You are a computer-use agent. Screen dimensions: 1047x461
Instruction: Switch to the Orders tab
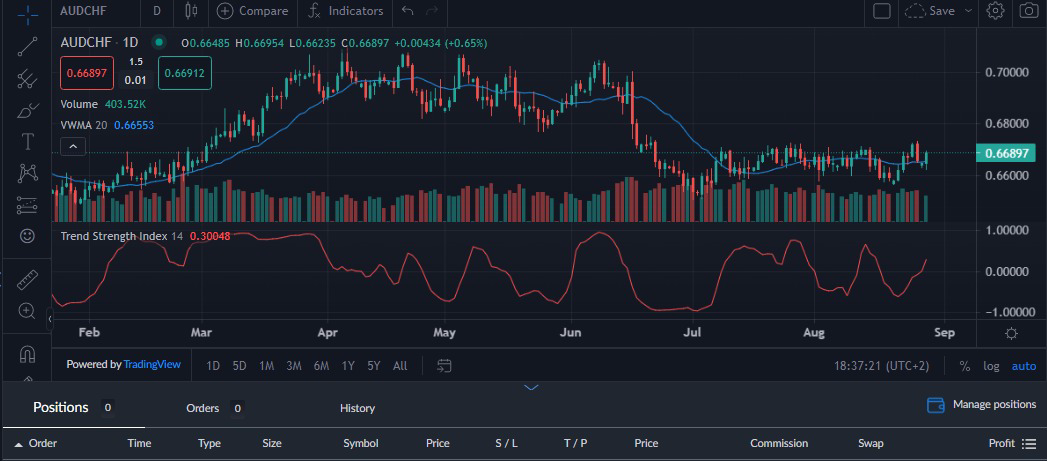[x=203, y=408]
